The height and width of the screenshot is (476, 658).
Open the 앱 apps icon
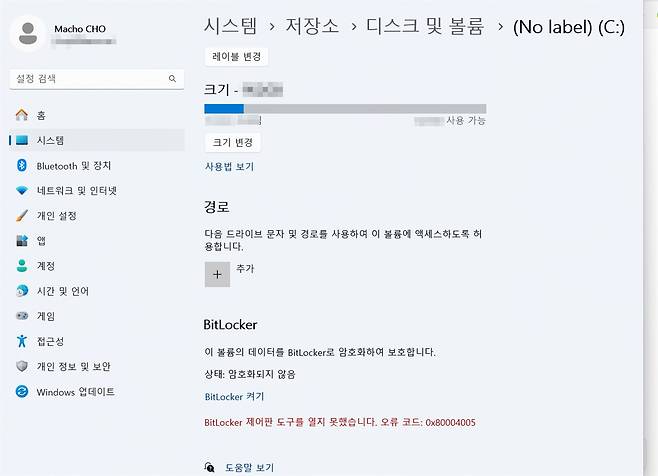[x=22, y=241]
